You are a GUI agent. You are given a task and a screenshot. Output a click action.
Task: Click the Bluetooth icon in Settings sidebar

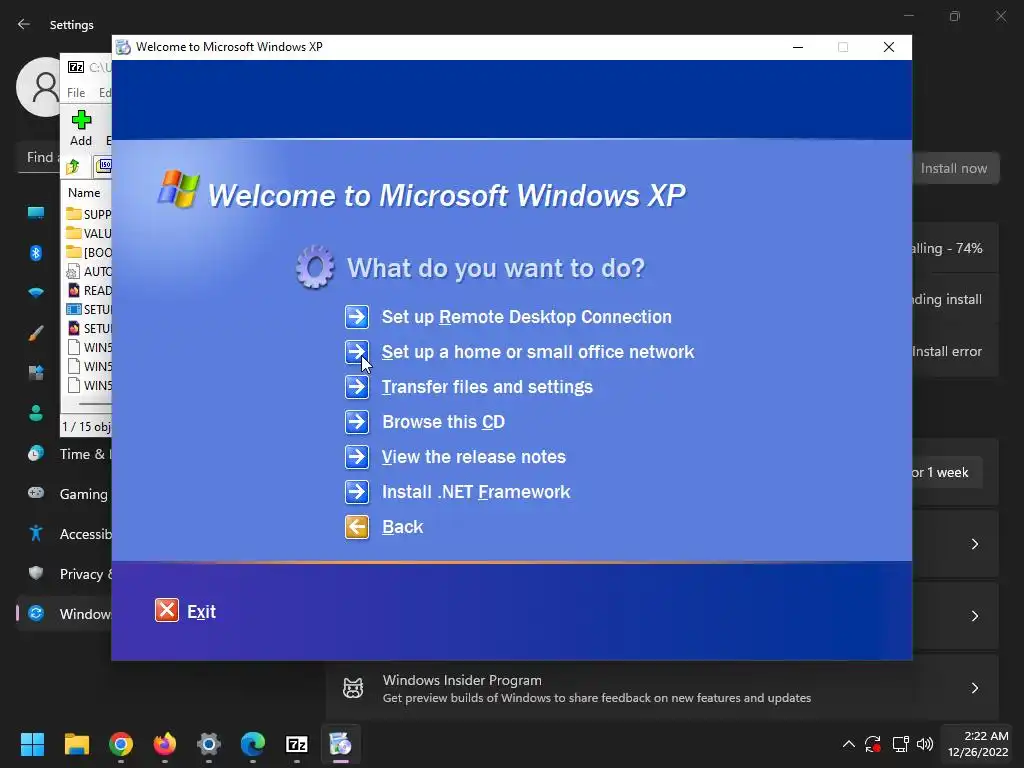36,253
